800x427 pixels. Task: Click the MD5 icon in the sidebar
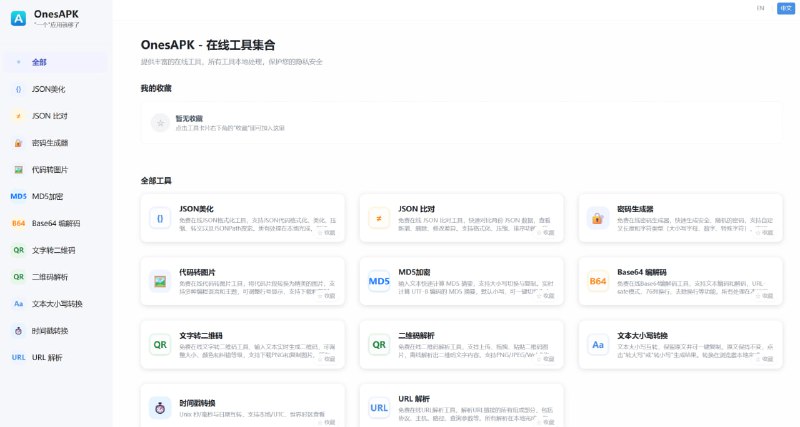pyautogui.click(x=18, y=196)
